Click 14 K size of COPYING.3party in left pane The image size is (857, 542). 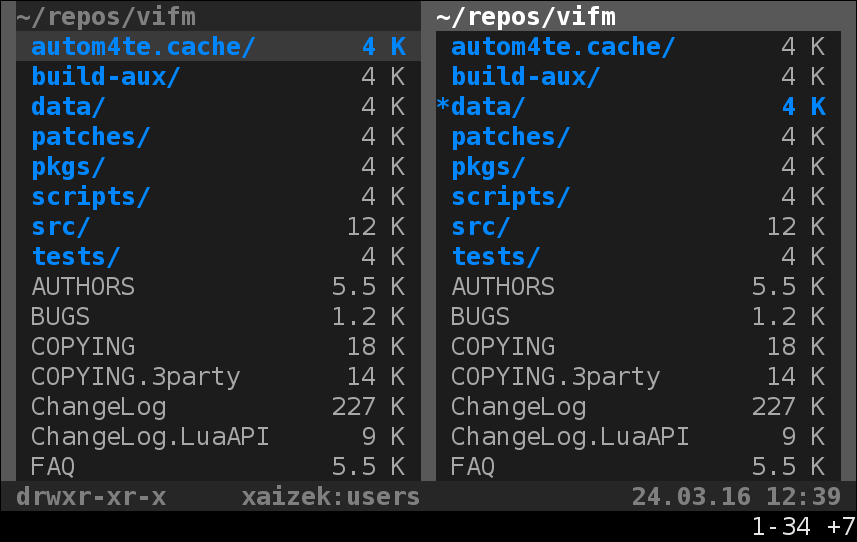[377, 377]
